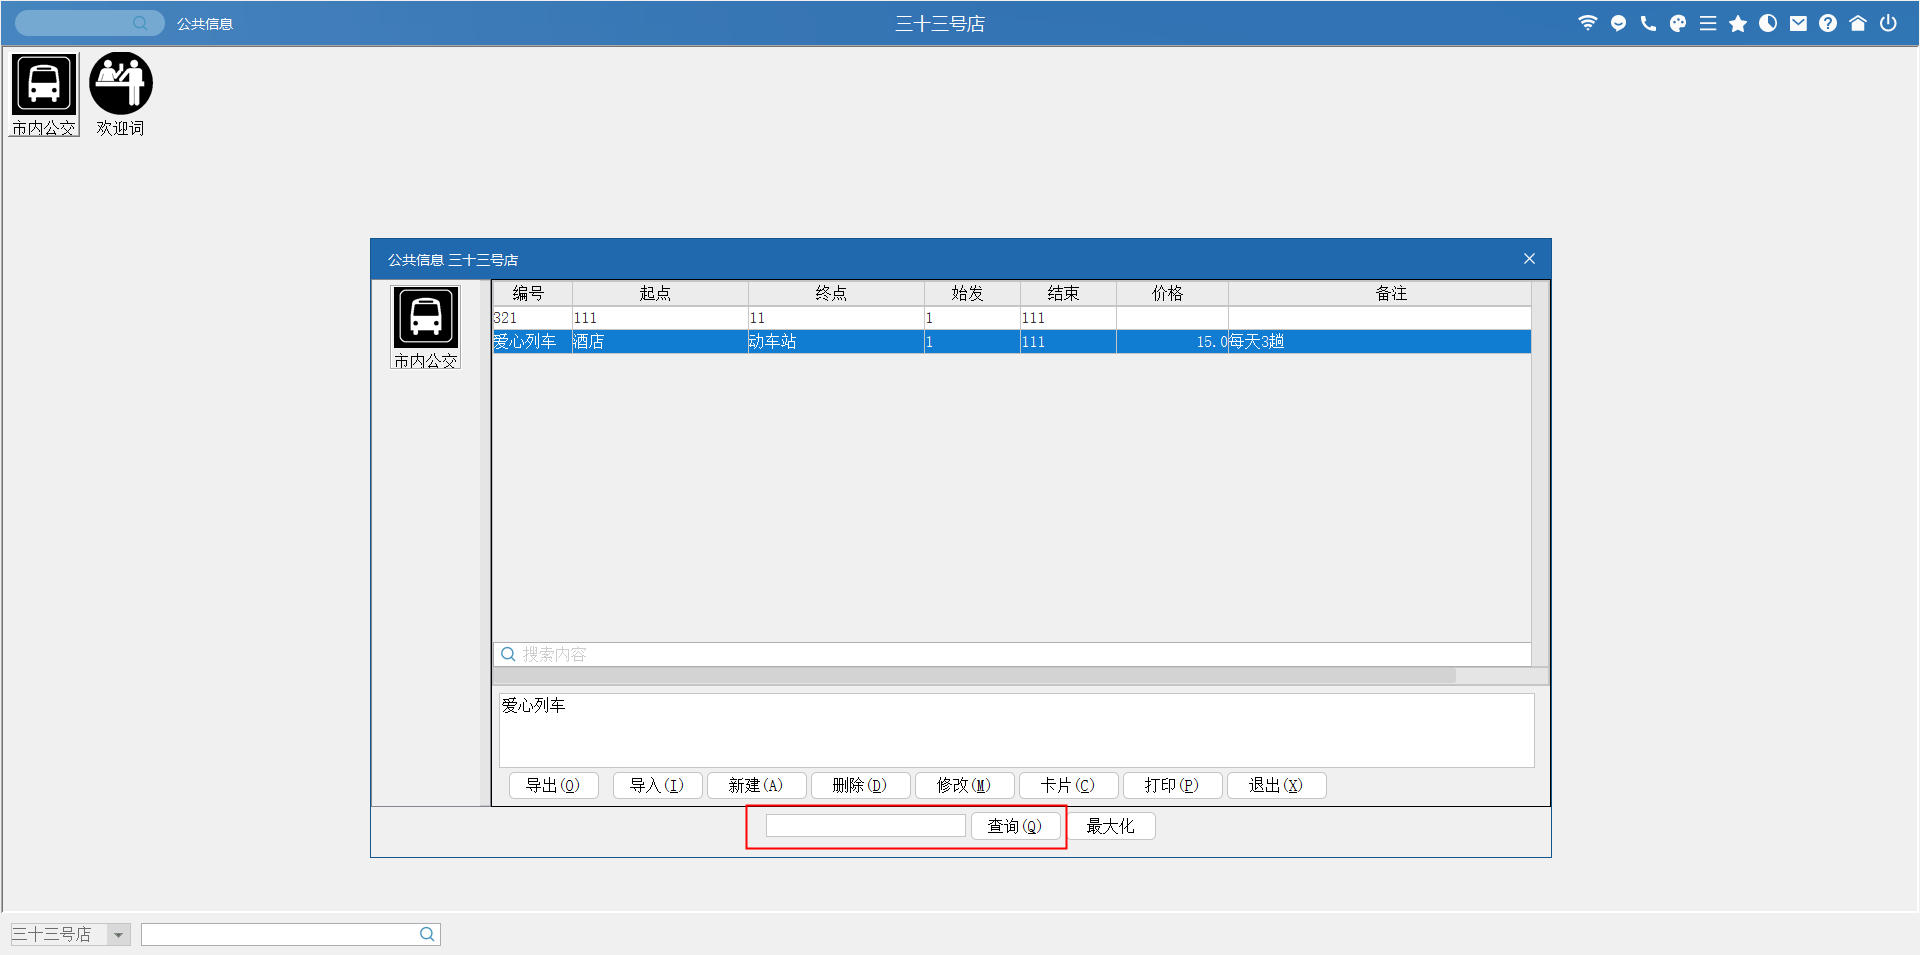
Task: Click the 备注 column header
Action: point(1380,293)
